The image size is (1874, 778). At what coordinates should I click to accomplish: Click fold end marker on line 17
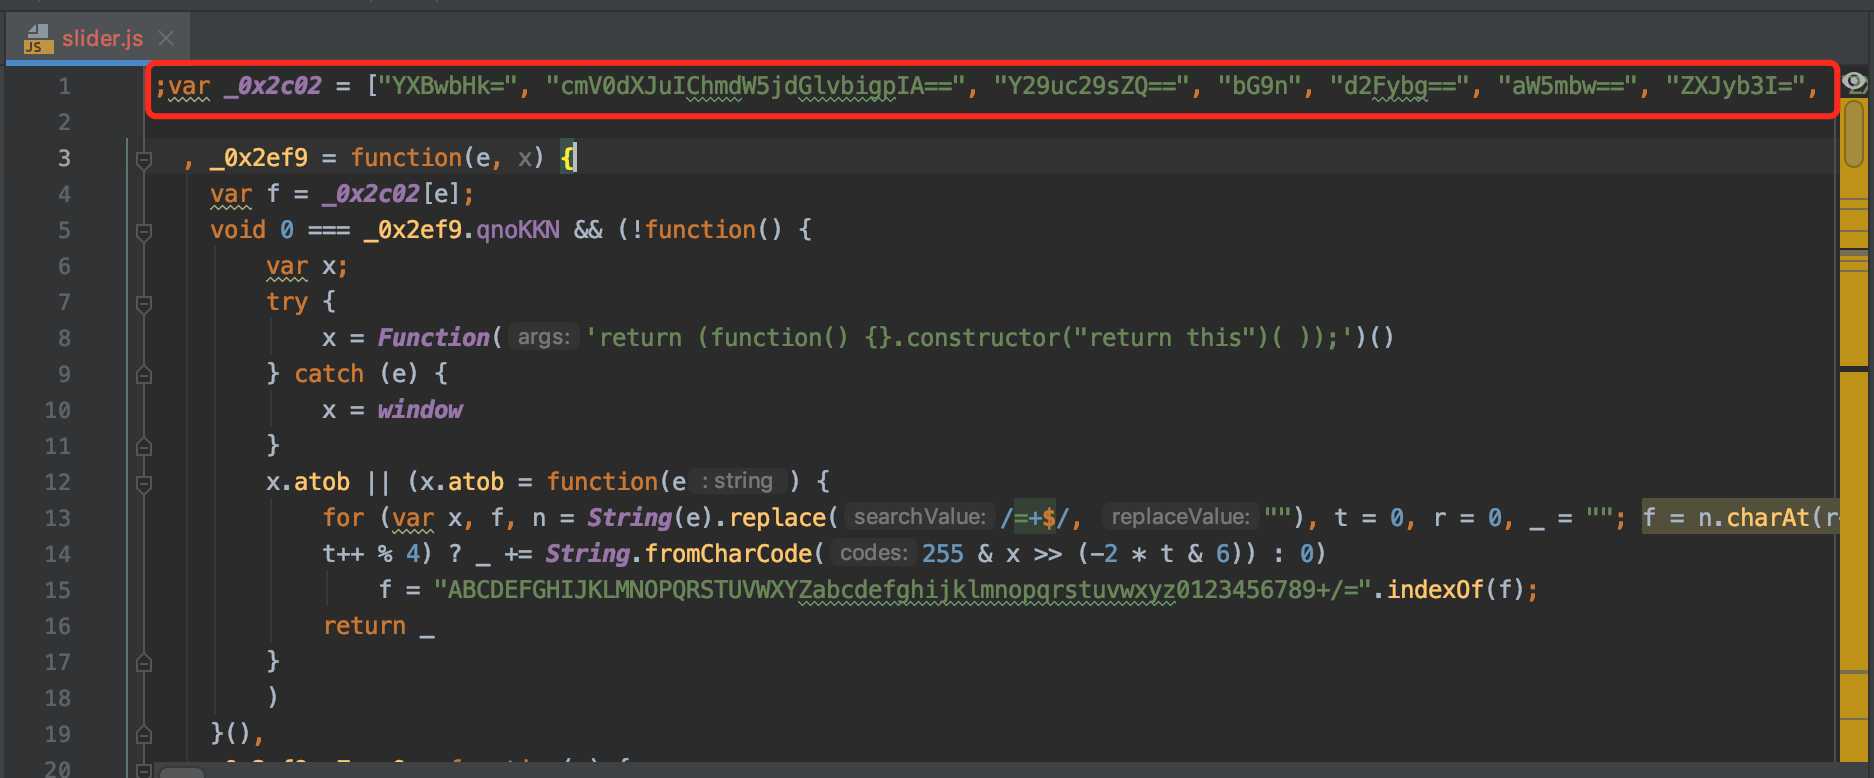tap(144, 662)
